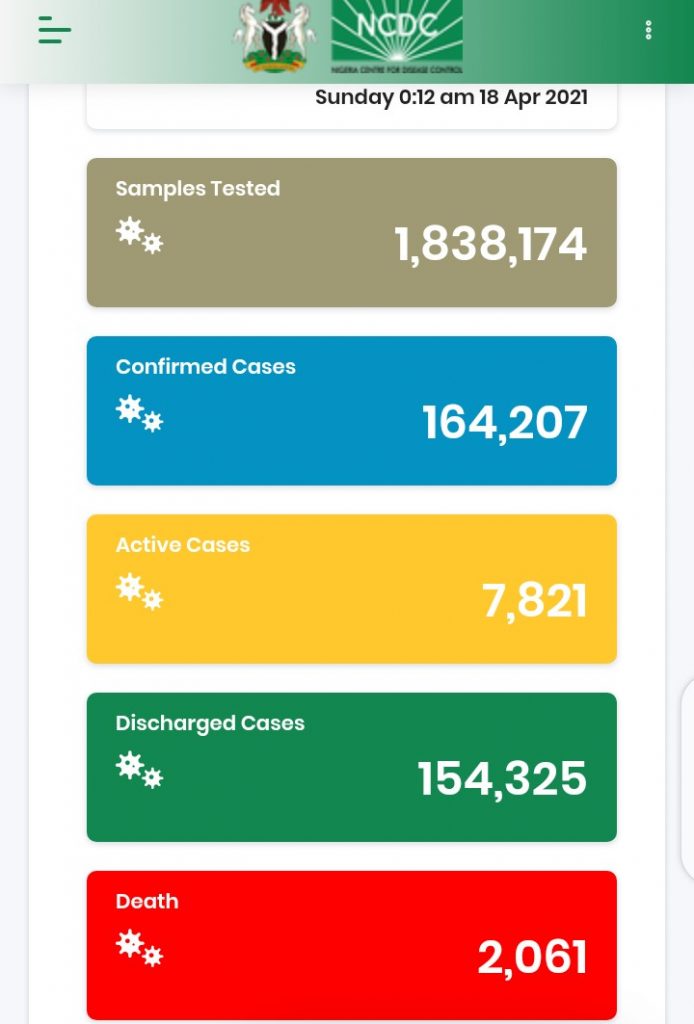The width and height of the screenshot is (694, 1024).
Task: Click the Death heading text
Action: tap(147, 901)
